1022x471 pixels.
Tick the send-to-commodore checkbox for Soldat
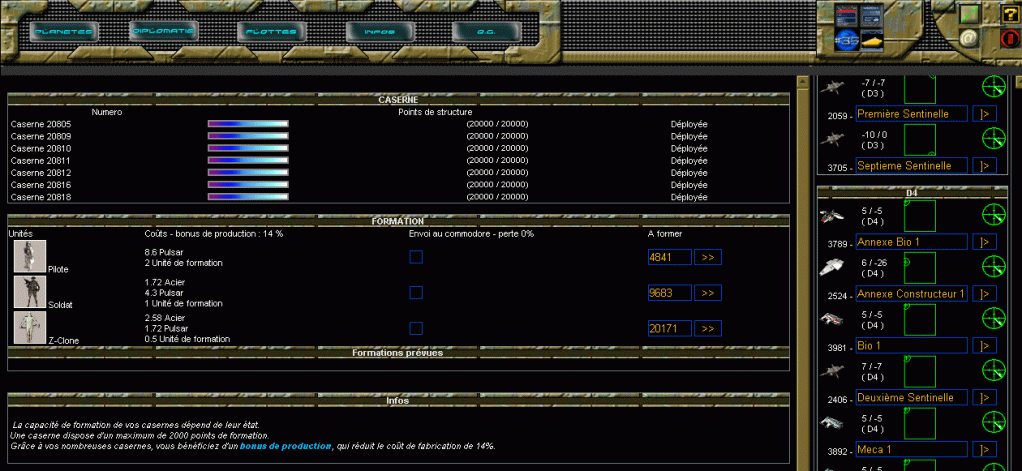point(416,293)
